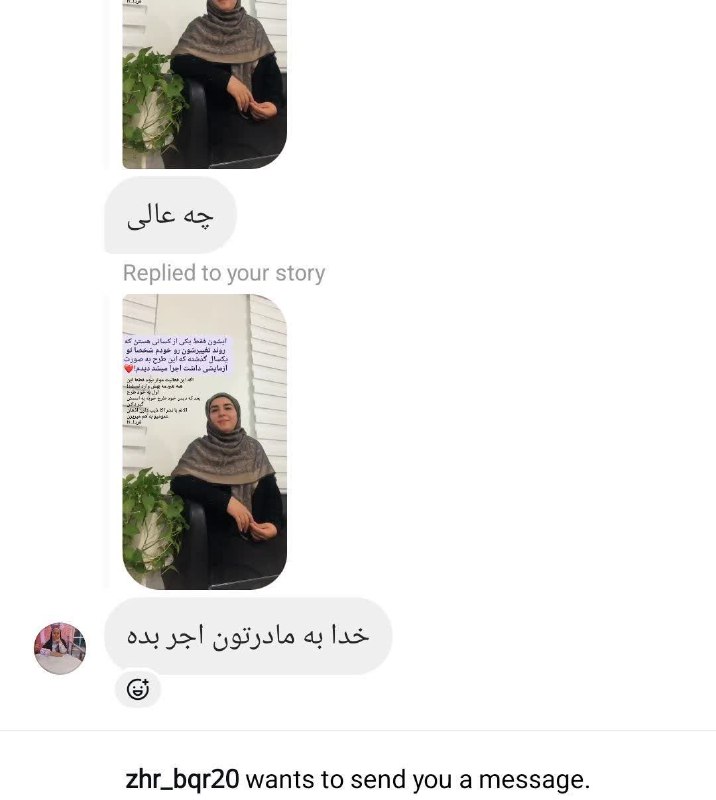Tap the black chair in the lower story preview

point(196,541)
